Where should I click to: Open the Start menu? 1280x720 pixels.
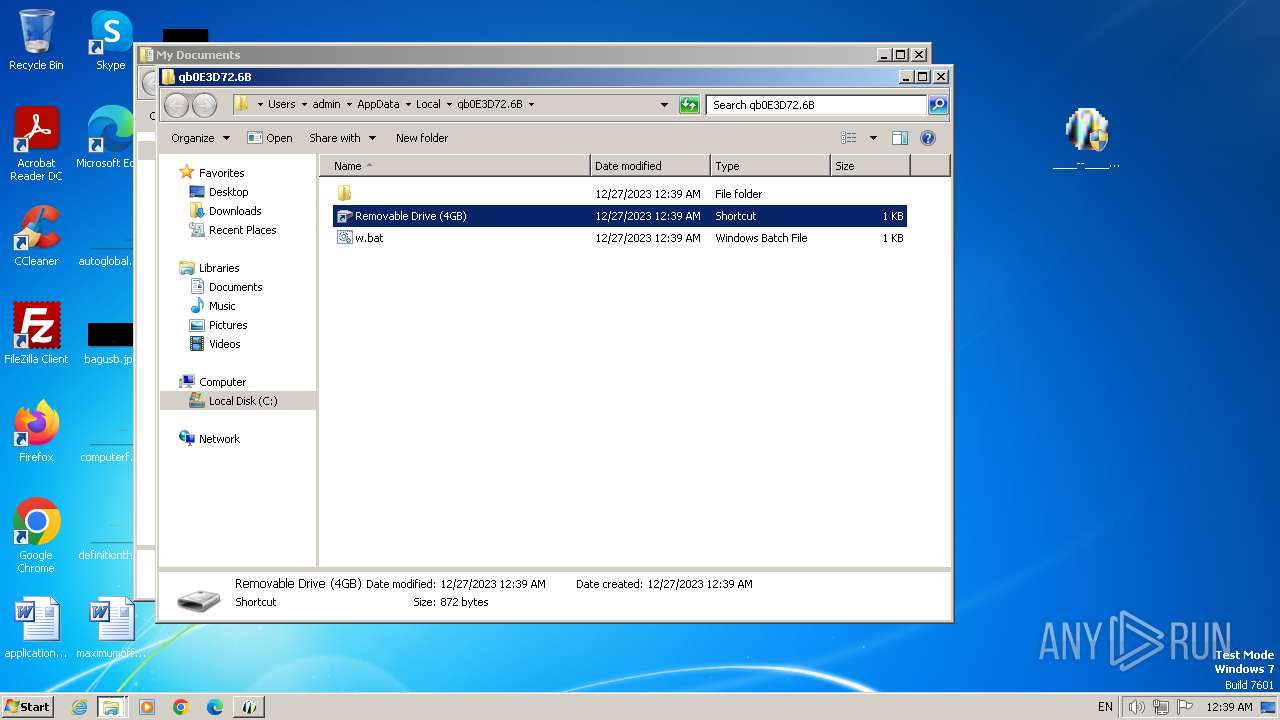coord(28,707)
